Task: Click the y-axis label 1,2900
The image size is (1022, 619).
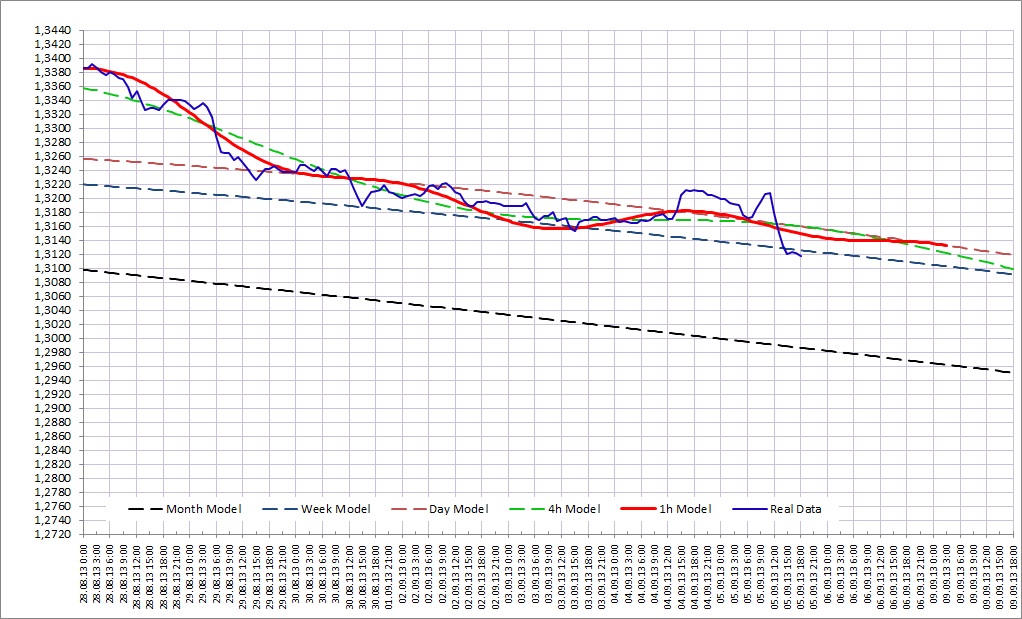Action: click(x=52, y=409)
